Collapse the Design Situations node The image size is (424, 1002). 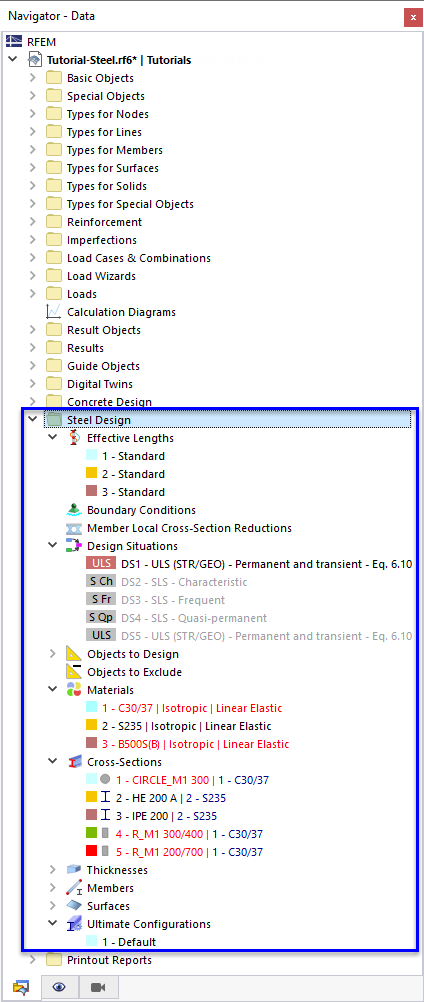pyautogui.click(x=53, y=546)
